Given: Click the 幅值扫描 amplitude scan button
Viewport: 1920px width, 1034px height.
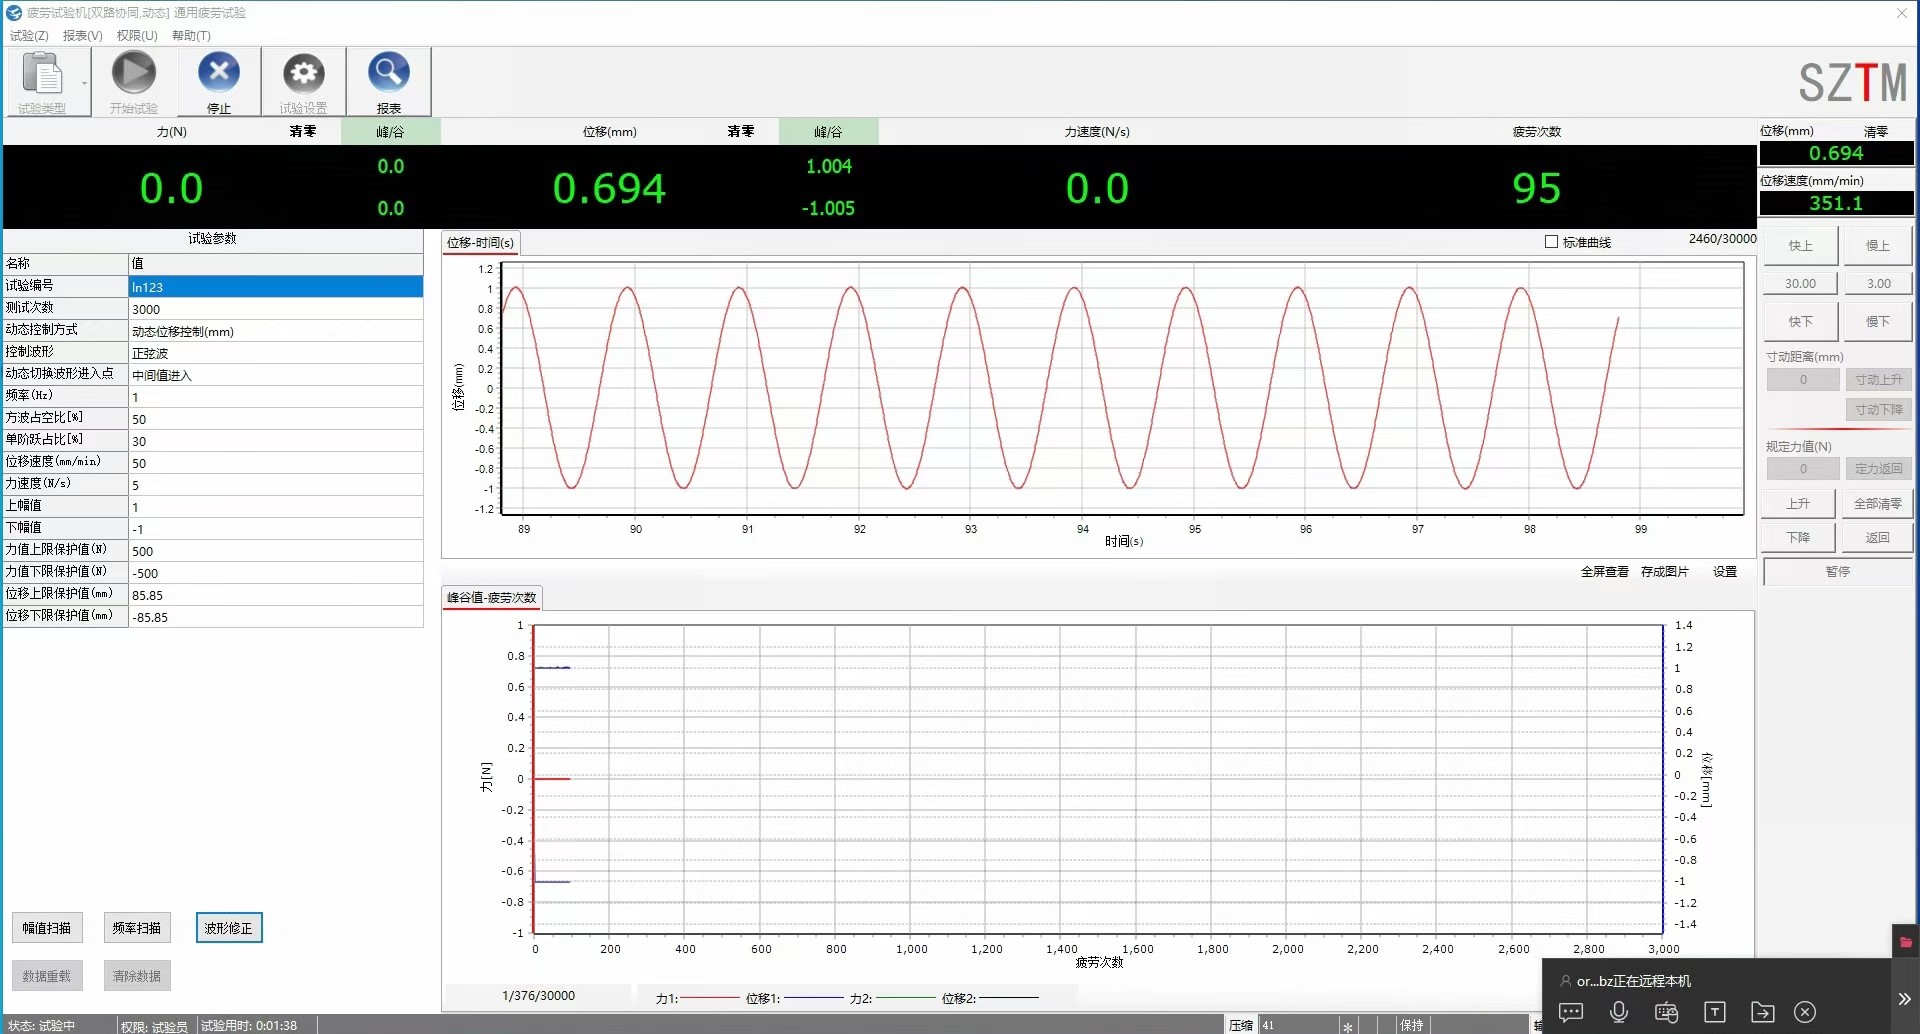Looking at the screenshot, I should click(x=47, y=928).
